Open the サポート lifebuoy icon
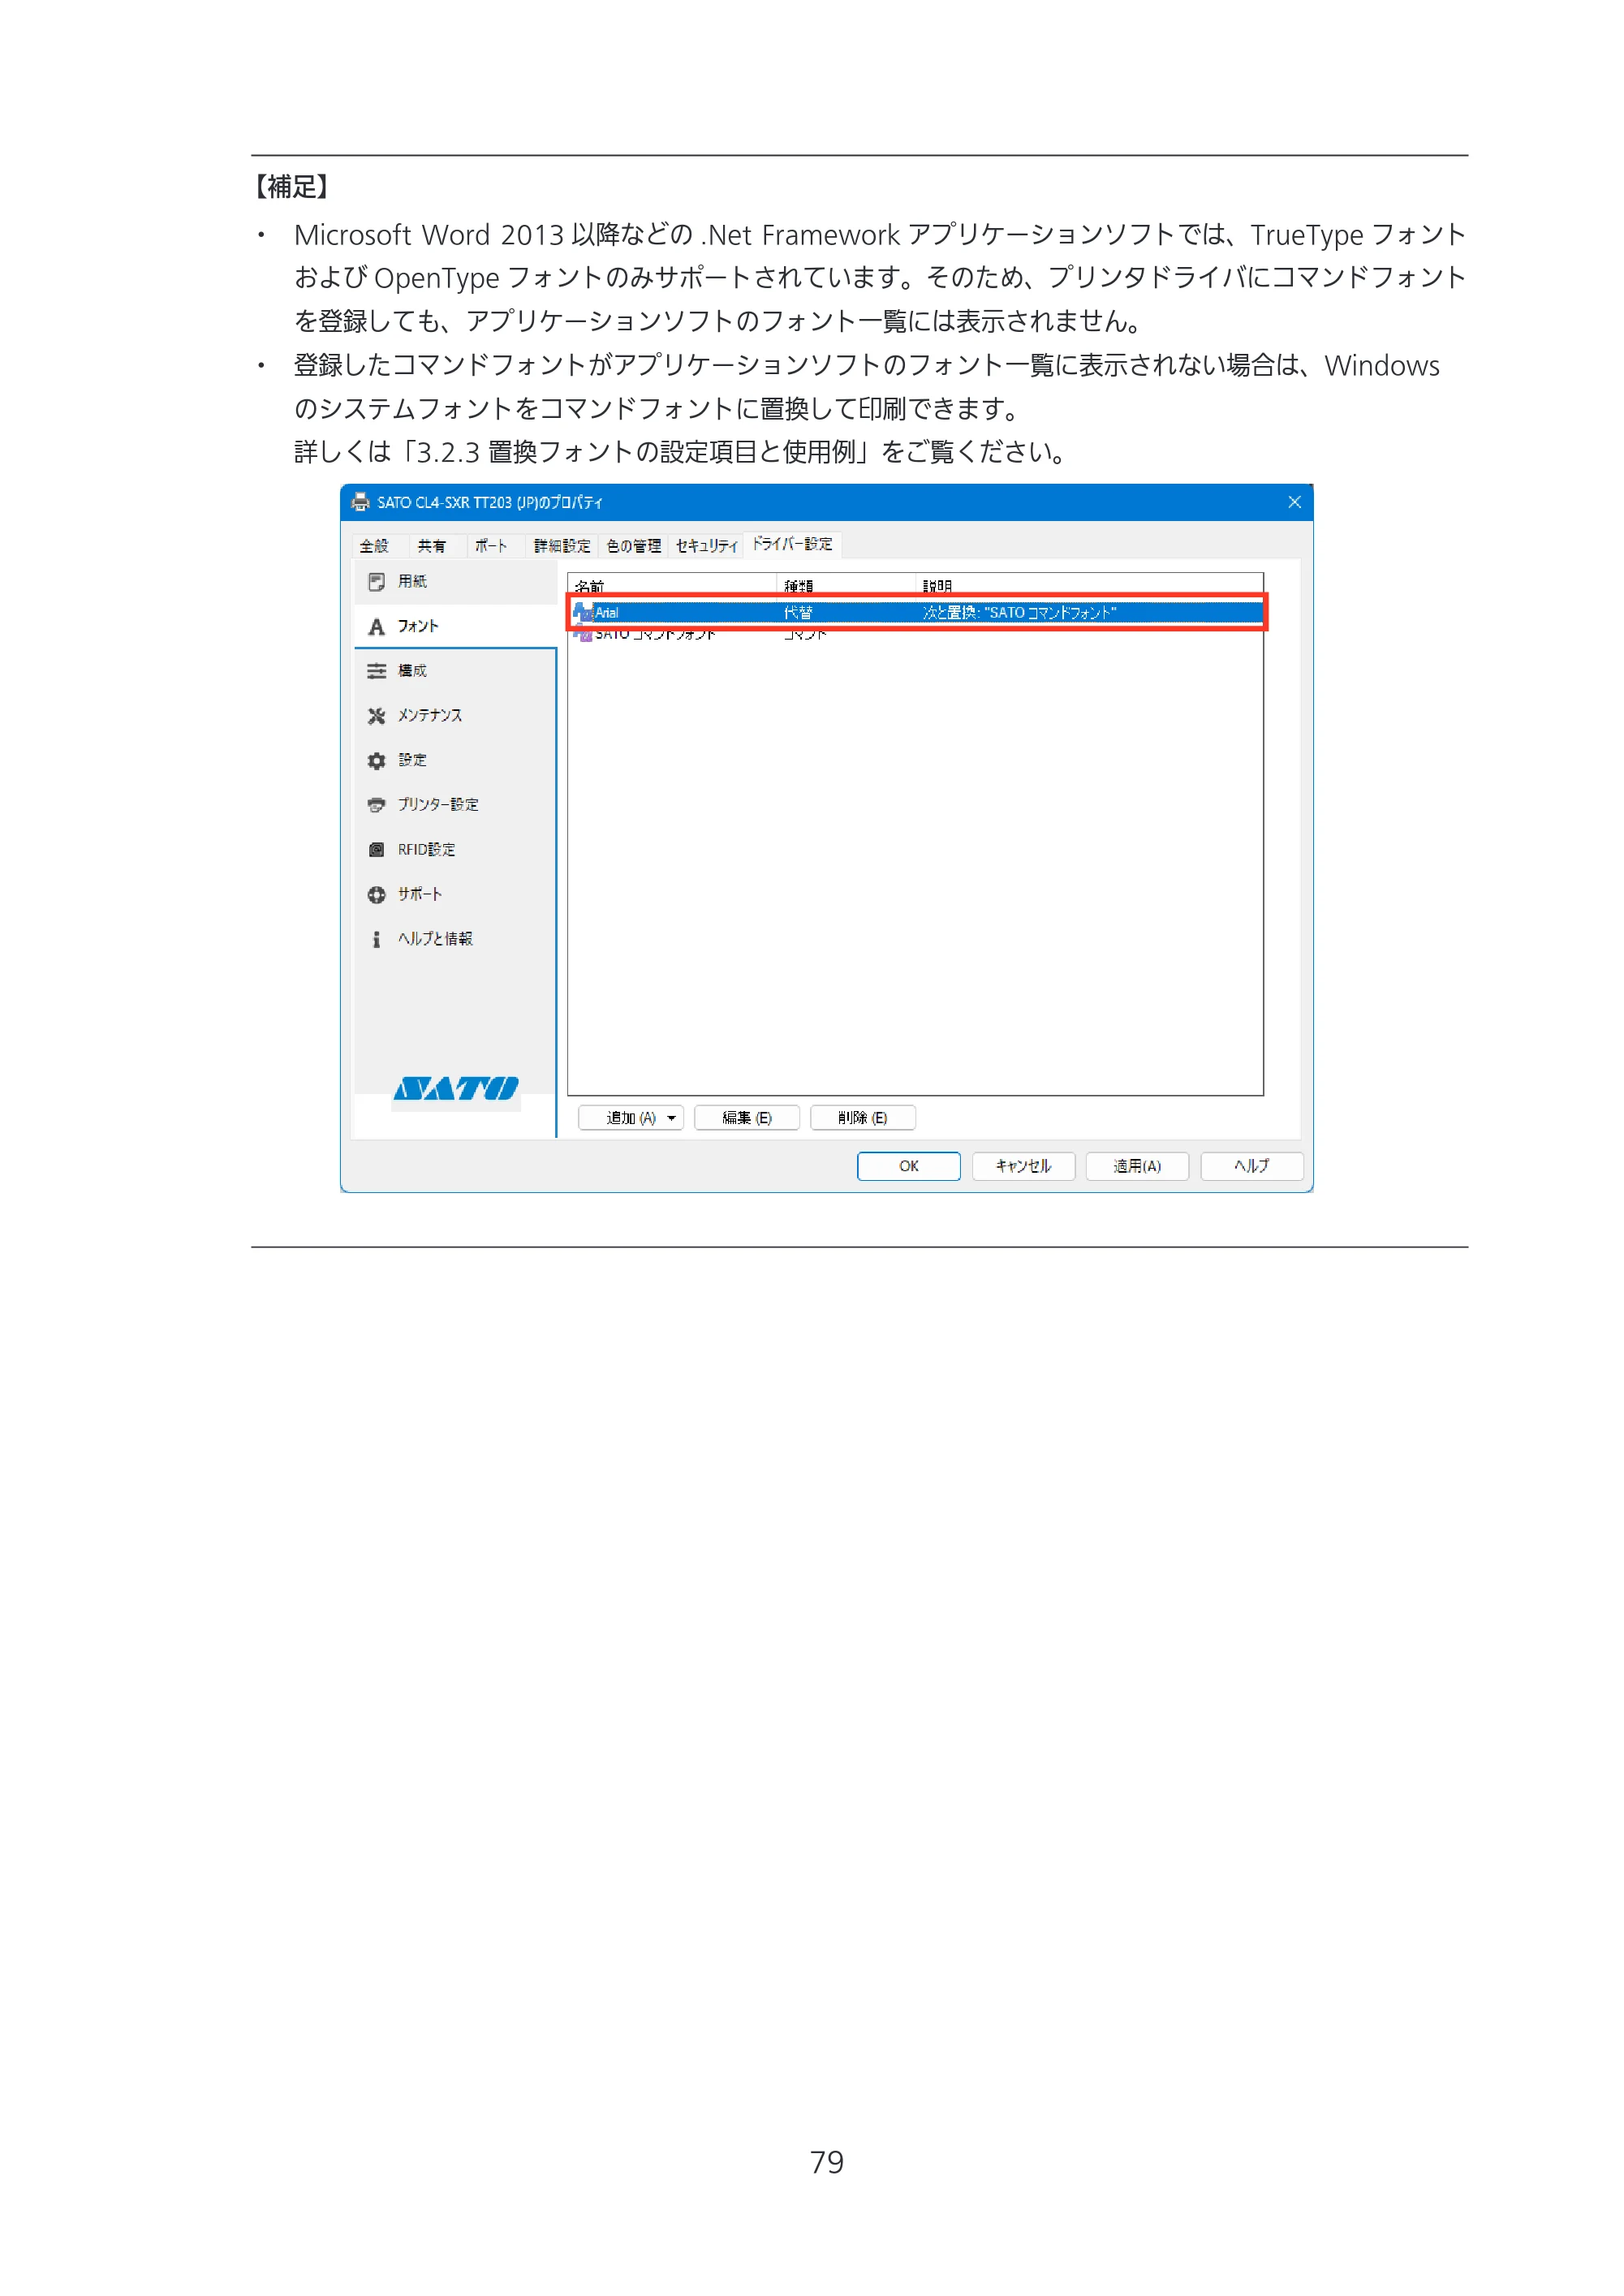 376,895
